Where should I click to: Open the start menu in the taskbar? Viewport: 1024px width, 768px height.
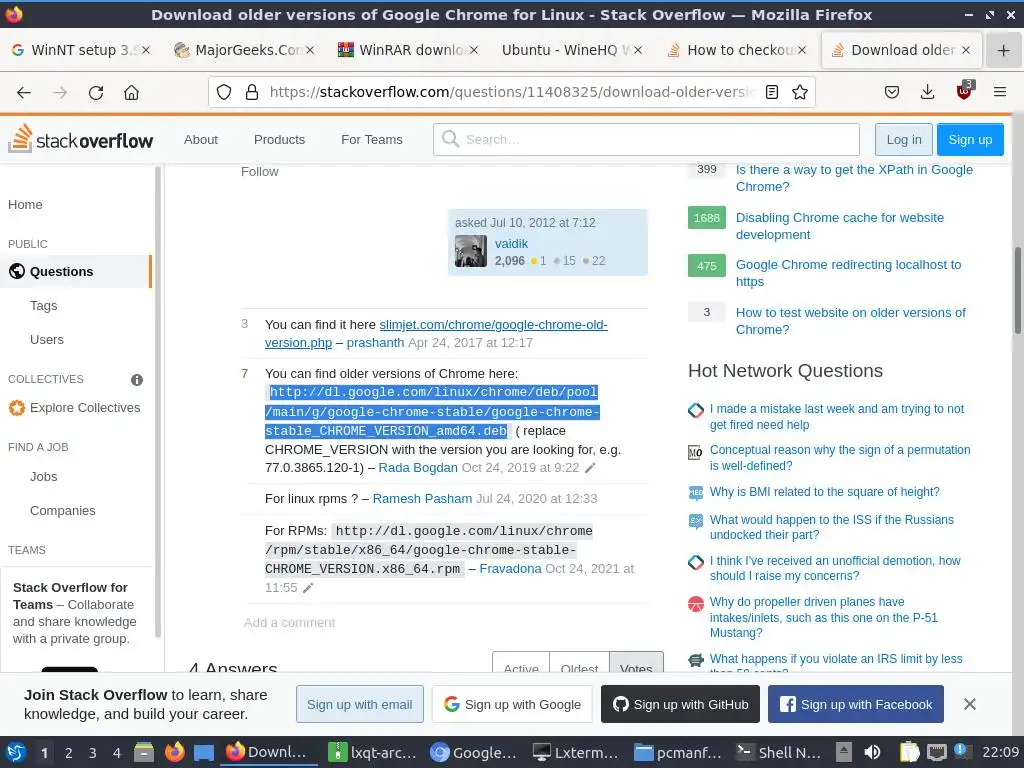(16, 752)
